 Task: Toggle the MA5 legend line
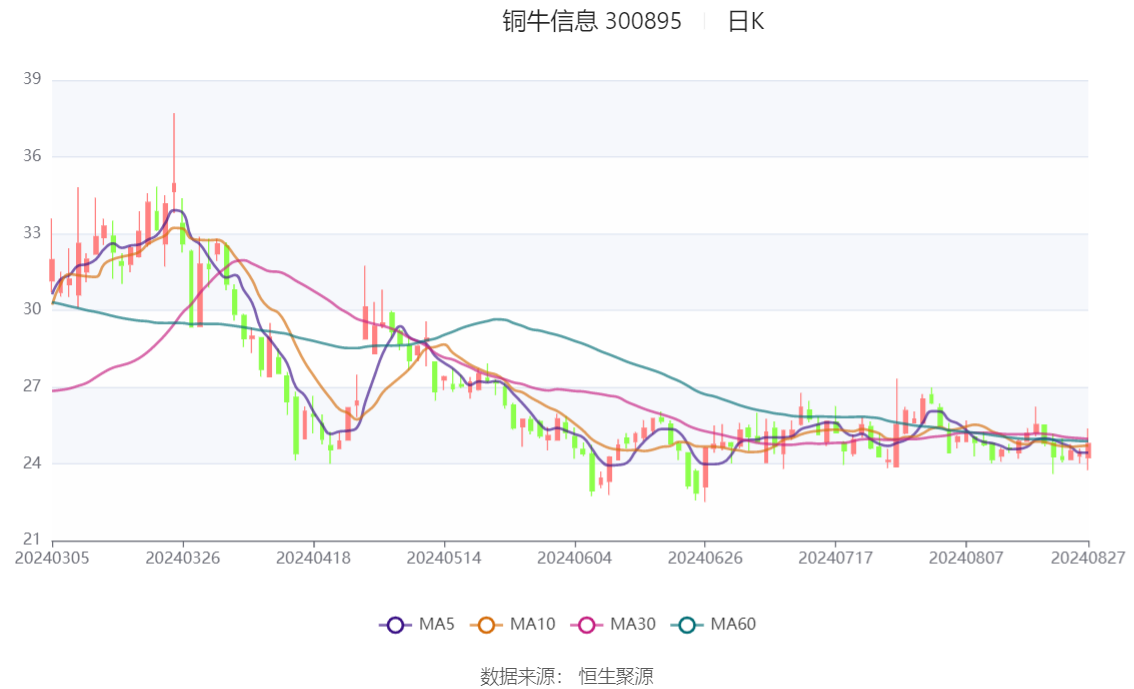pyautogui.click(x=417, y=625)
